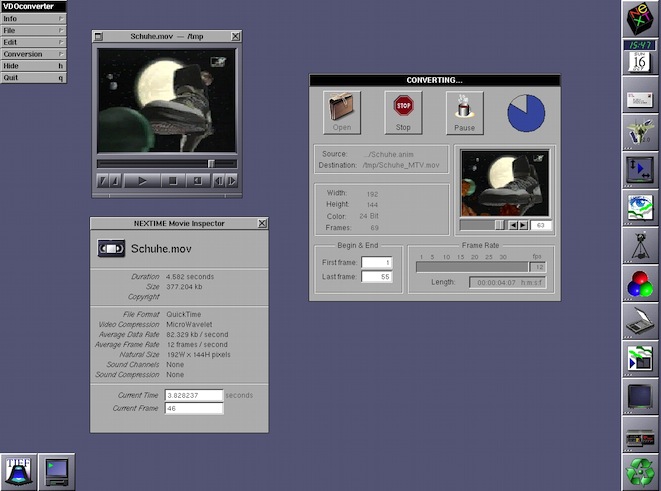Click the monitor app icon at bottom left
This screenshot has width=661, height=491.
click(x=56, y=472)
